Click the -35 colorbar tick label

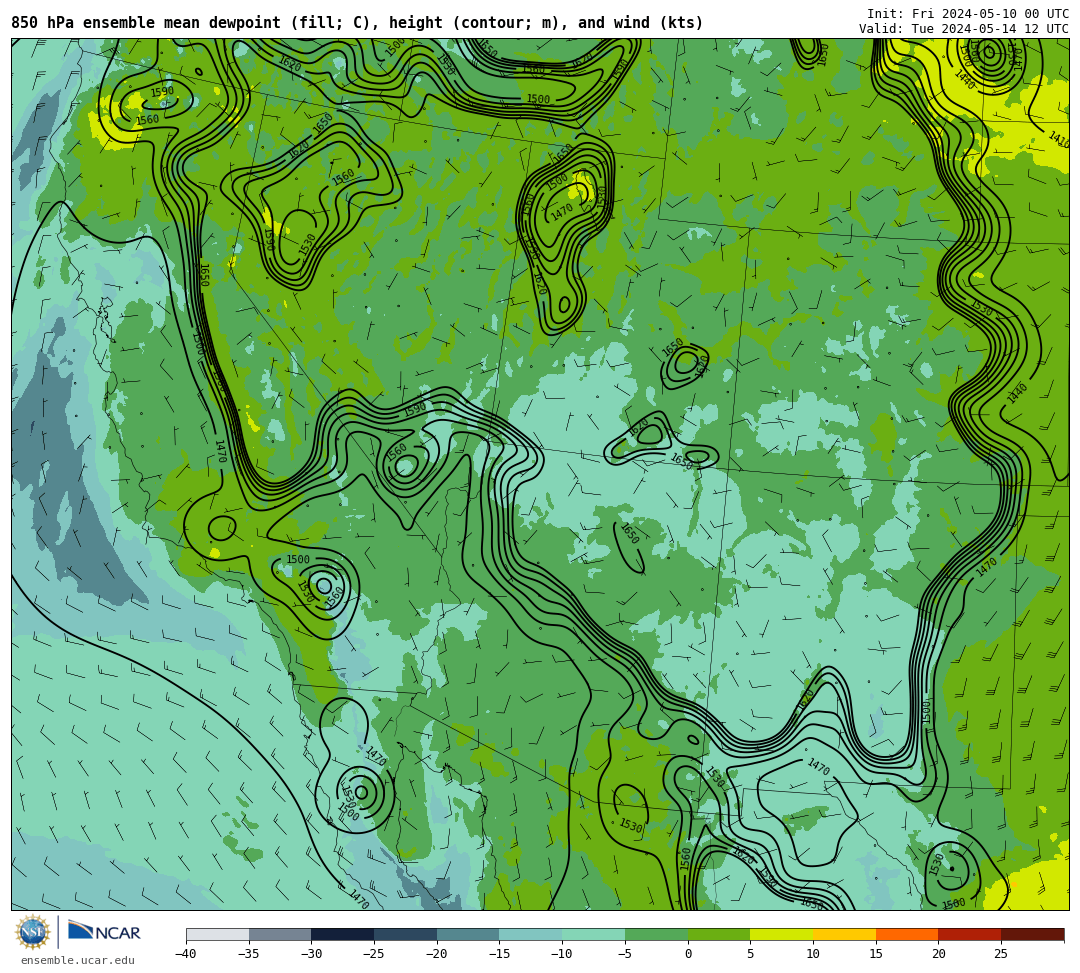tap(249, 954)
